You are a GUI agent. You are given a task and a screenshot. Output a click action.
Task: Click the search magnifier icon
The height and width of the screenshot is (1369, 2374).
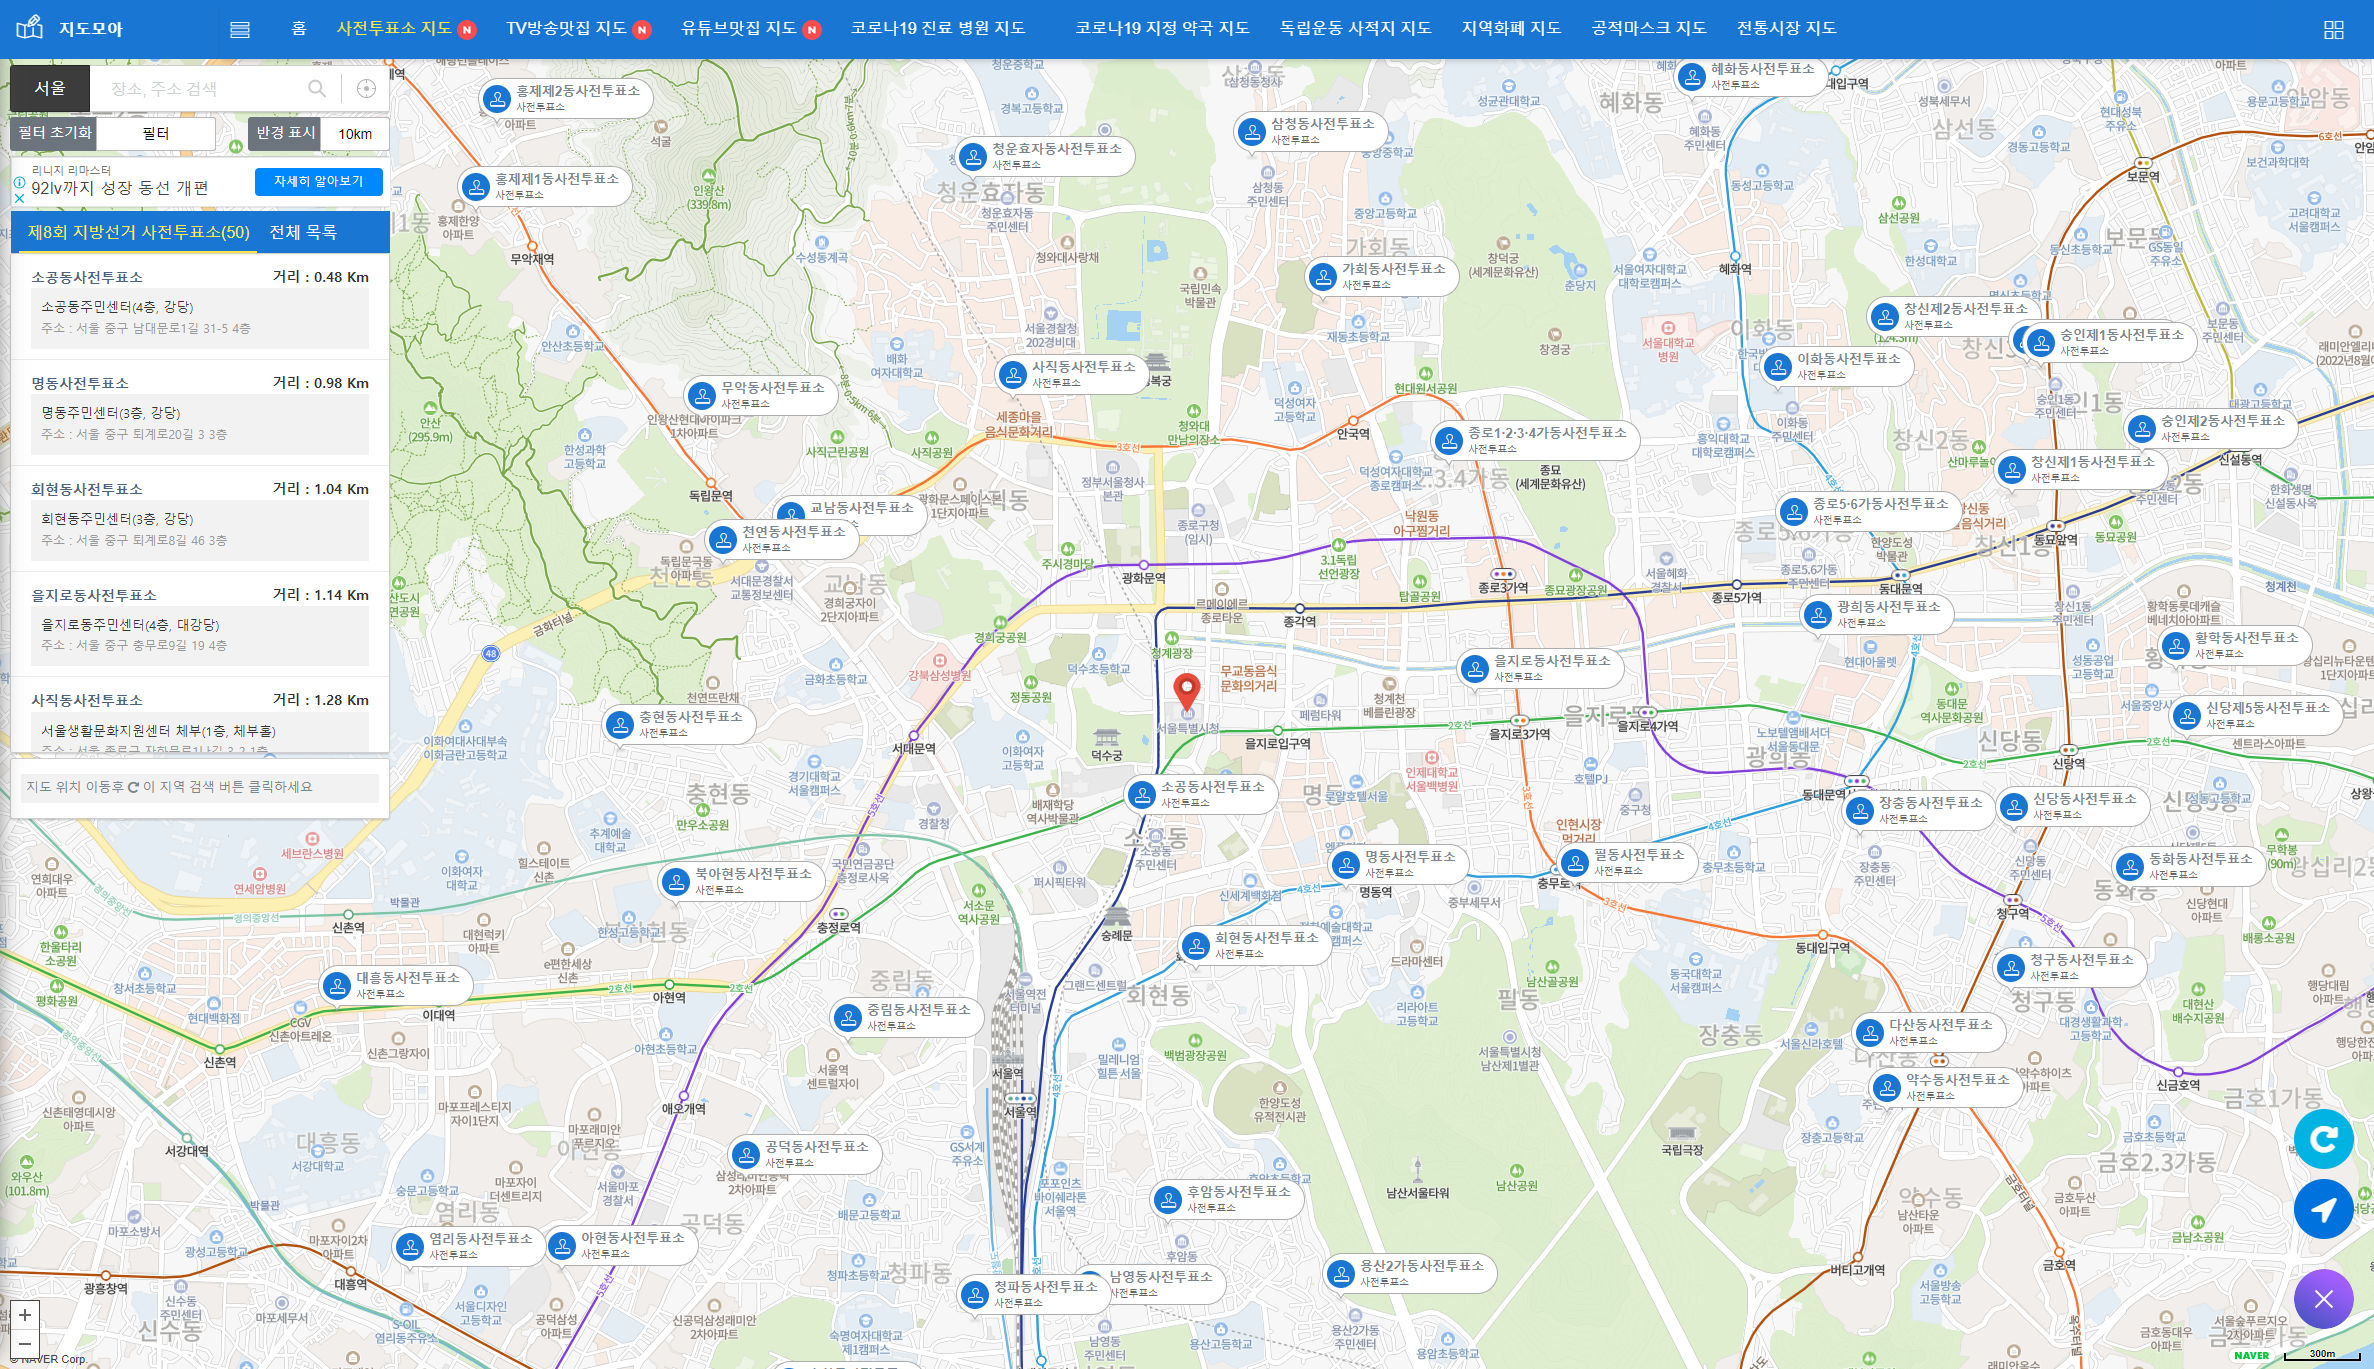click(x=317, y=88)
